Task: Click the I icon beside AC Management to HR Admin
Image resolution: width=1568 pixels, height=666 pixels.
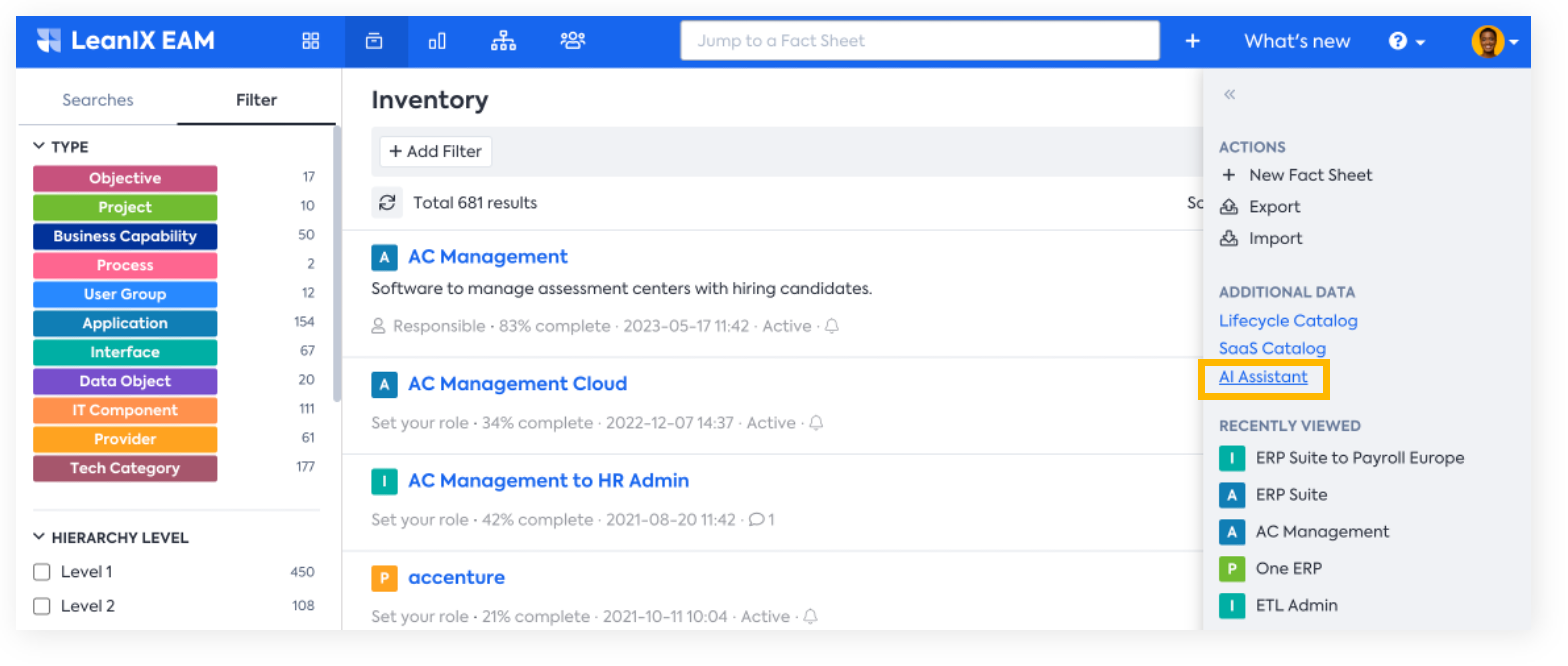Action: coord(384,481)
